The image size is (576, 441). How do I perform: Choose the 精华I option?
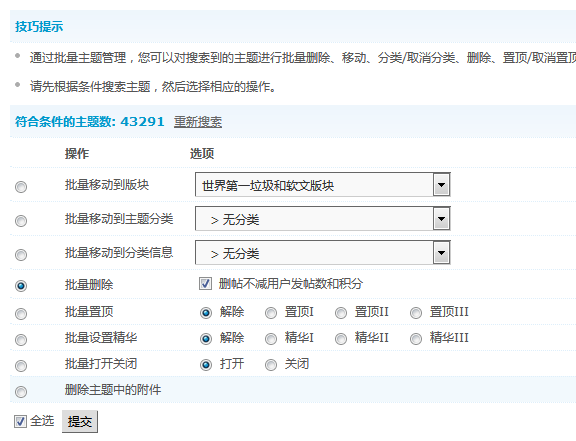271,338
